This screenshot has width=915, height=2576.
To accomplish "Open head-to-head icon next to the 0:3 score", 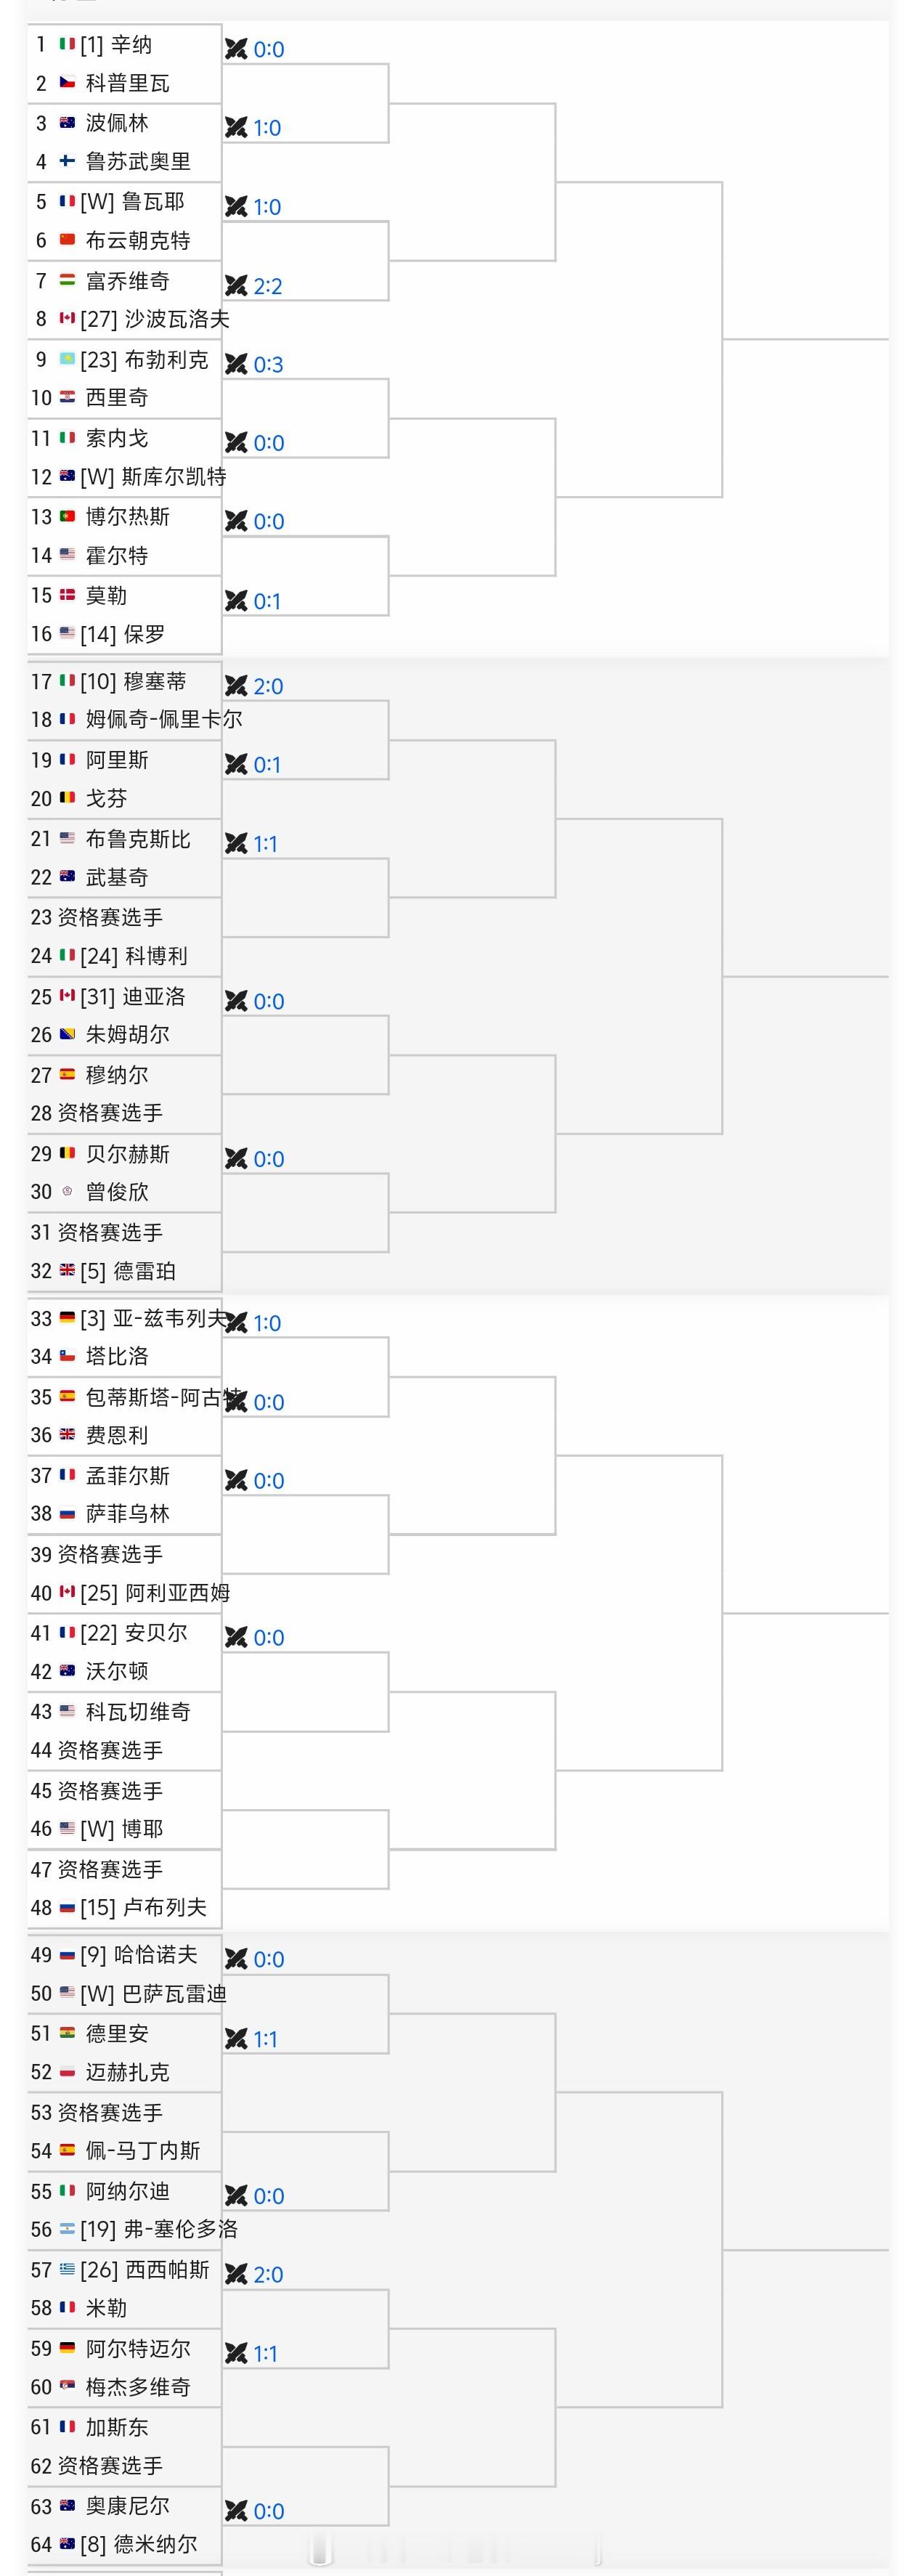I will coord(236,364).
